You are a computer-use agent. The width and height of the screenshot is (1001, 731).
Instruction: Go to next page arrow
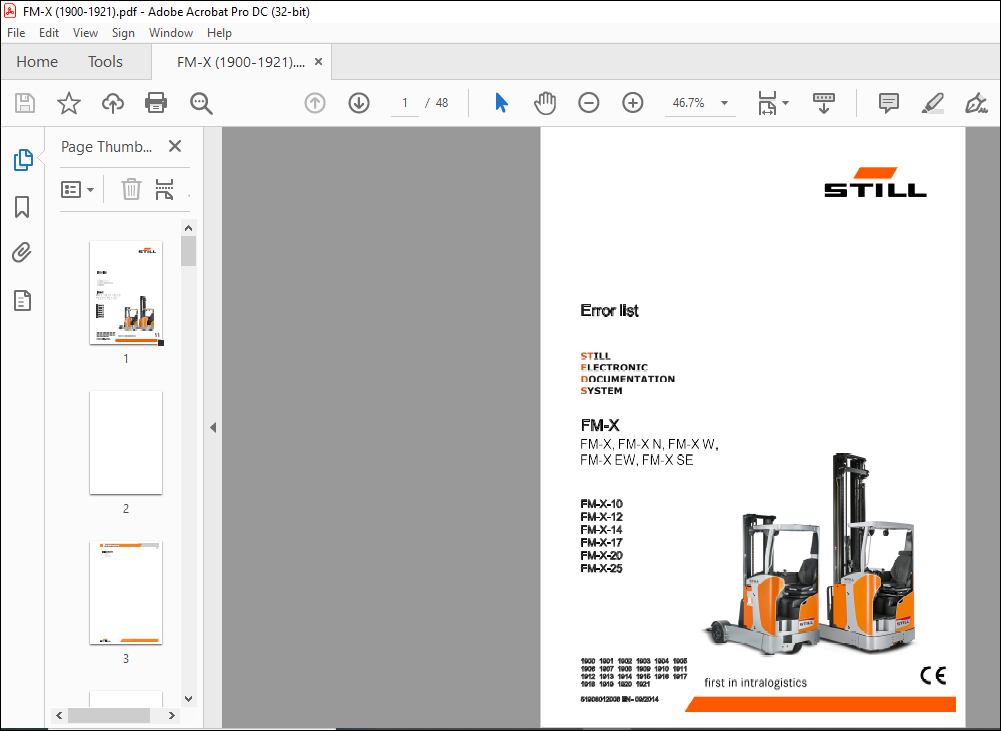359,103
